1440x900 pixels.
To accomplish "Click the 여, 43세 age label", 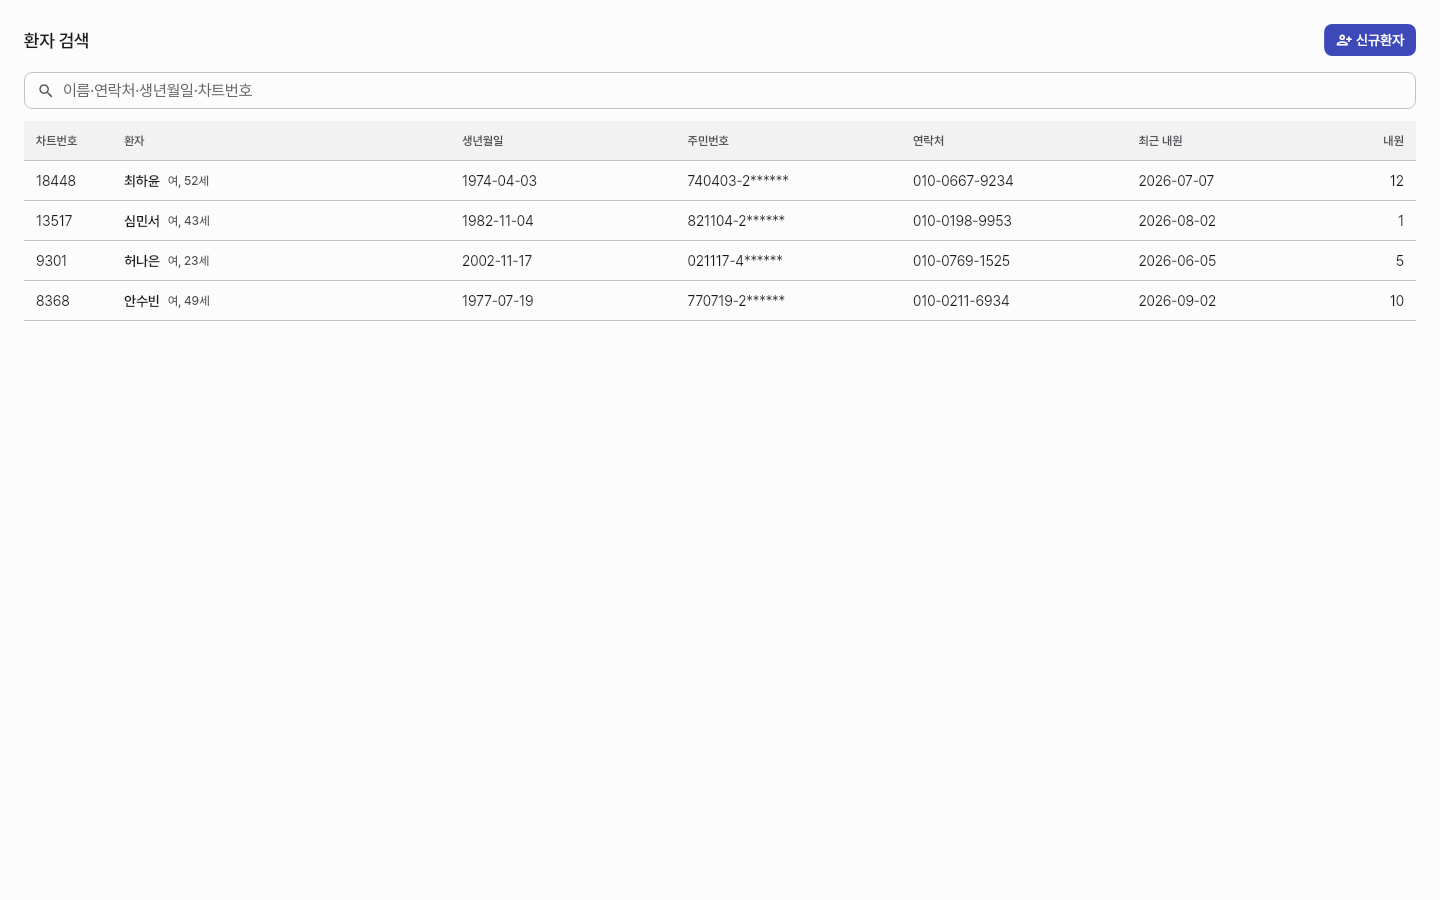I will 189,221.
